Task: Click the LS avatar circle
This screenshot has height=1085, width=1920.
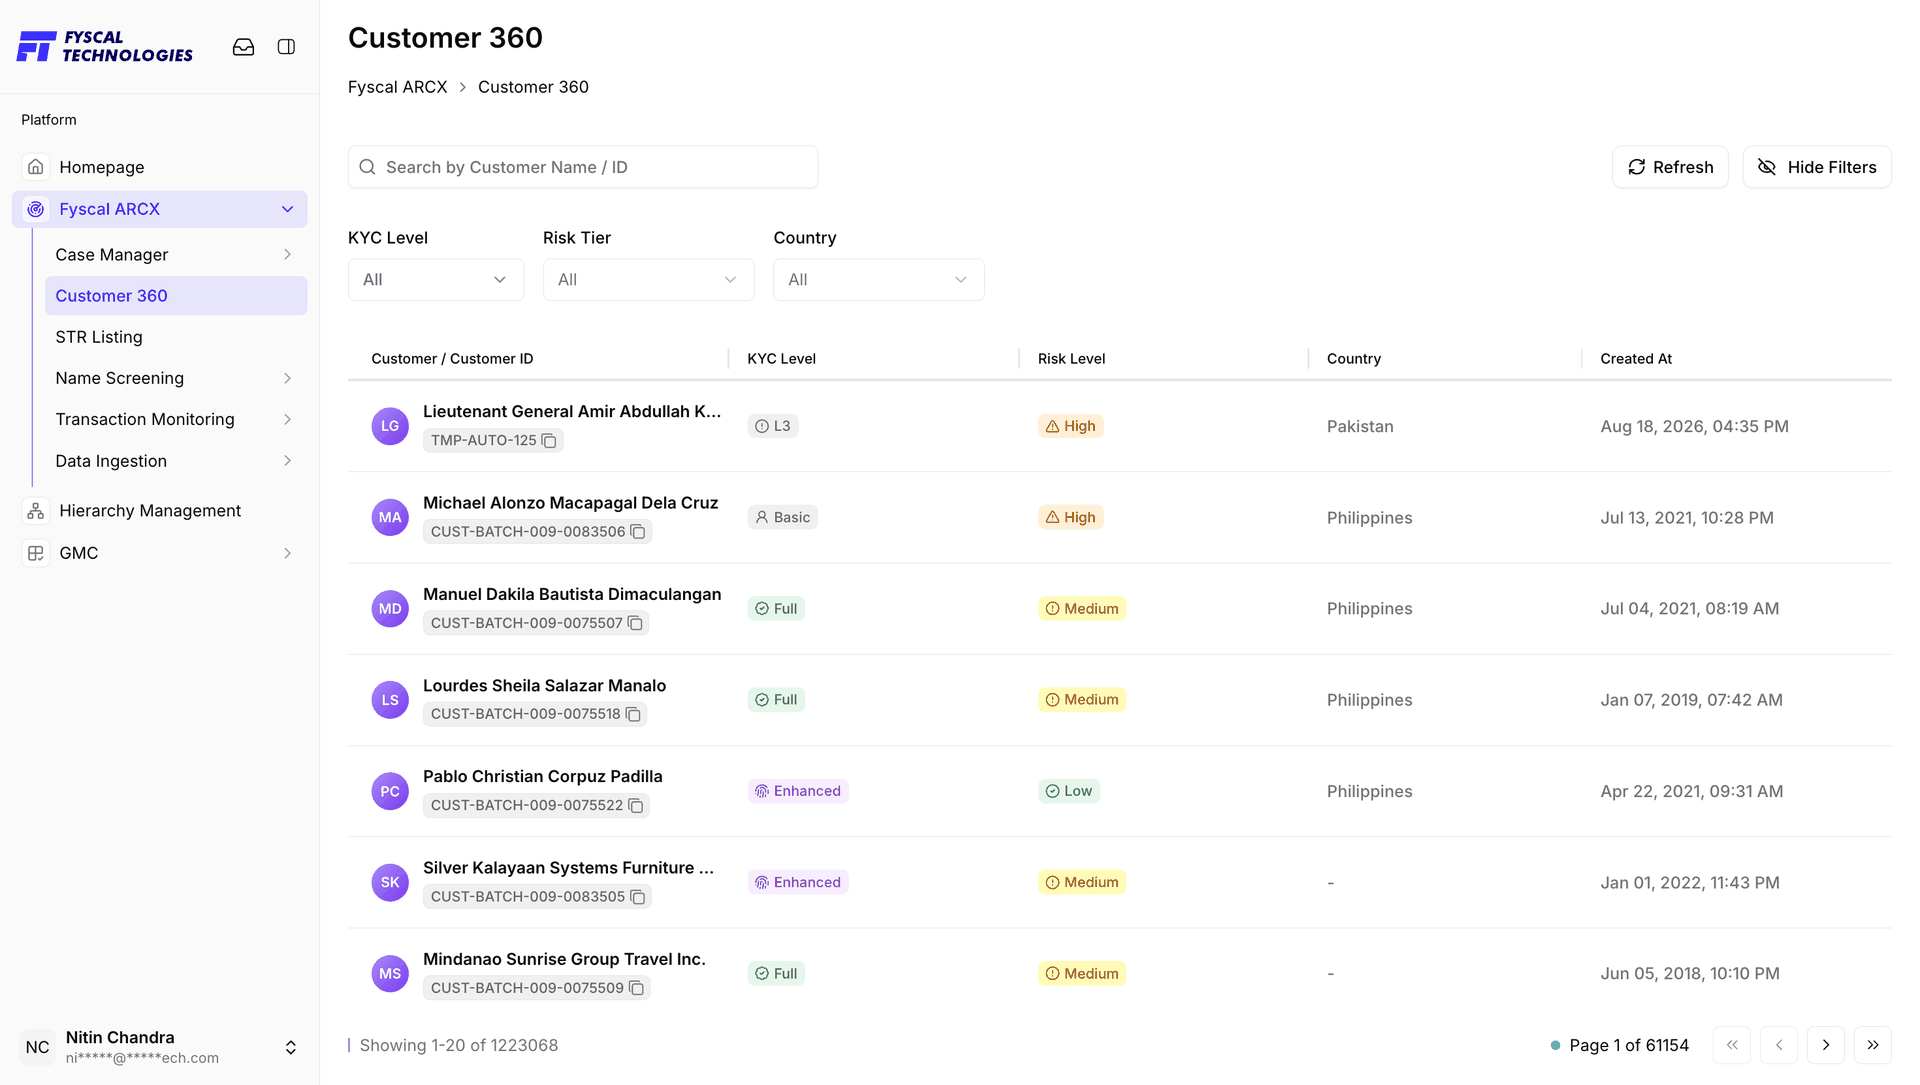Action: coord(390,700)
